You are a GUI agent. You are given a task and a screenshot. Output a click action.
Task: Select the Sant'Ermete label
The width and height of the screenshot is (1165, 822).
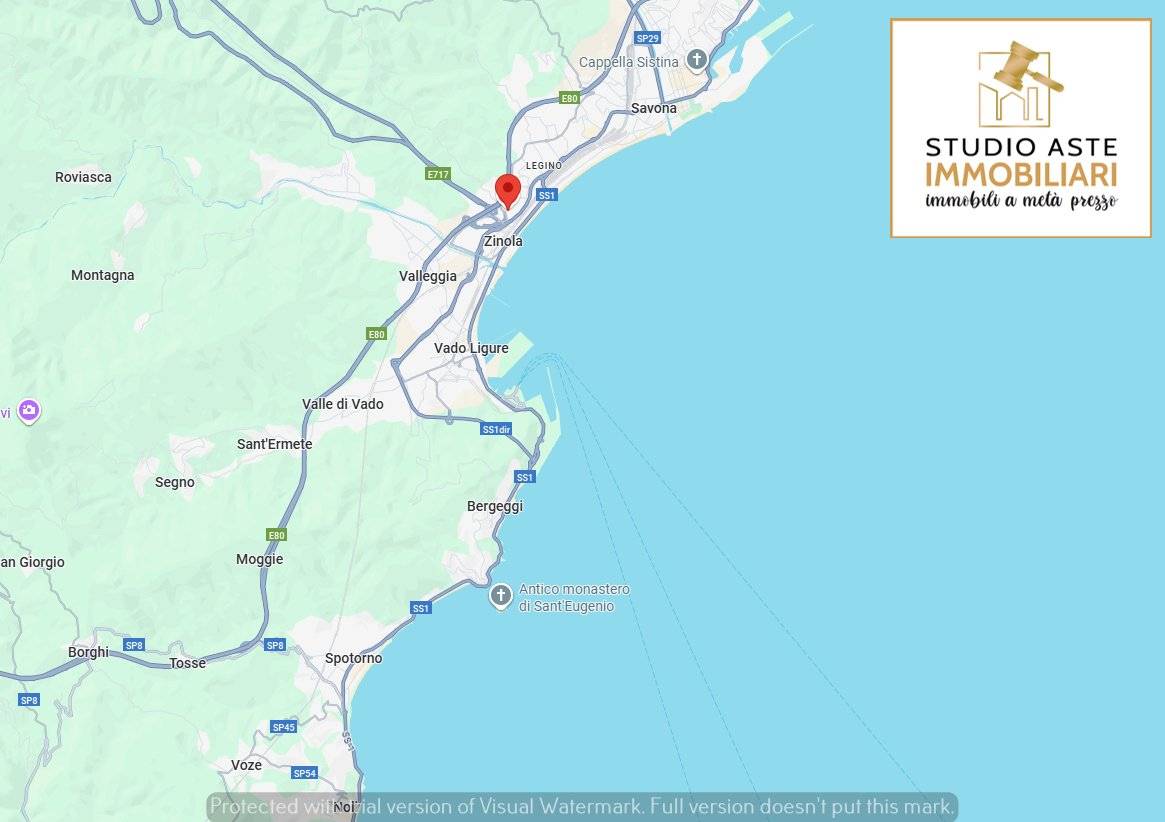[x=274, y=444]
